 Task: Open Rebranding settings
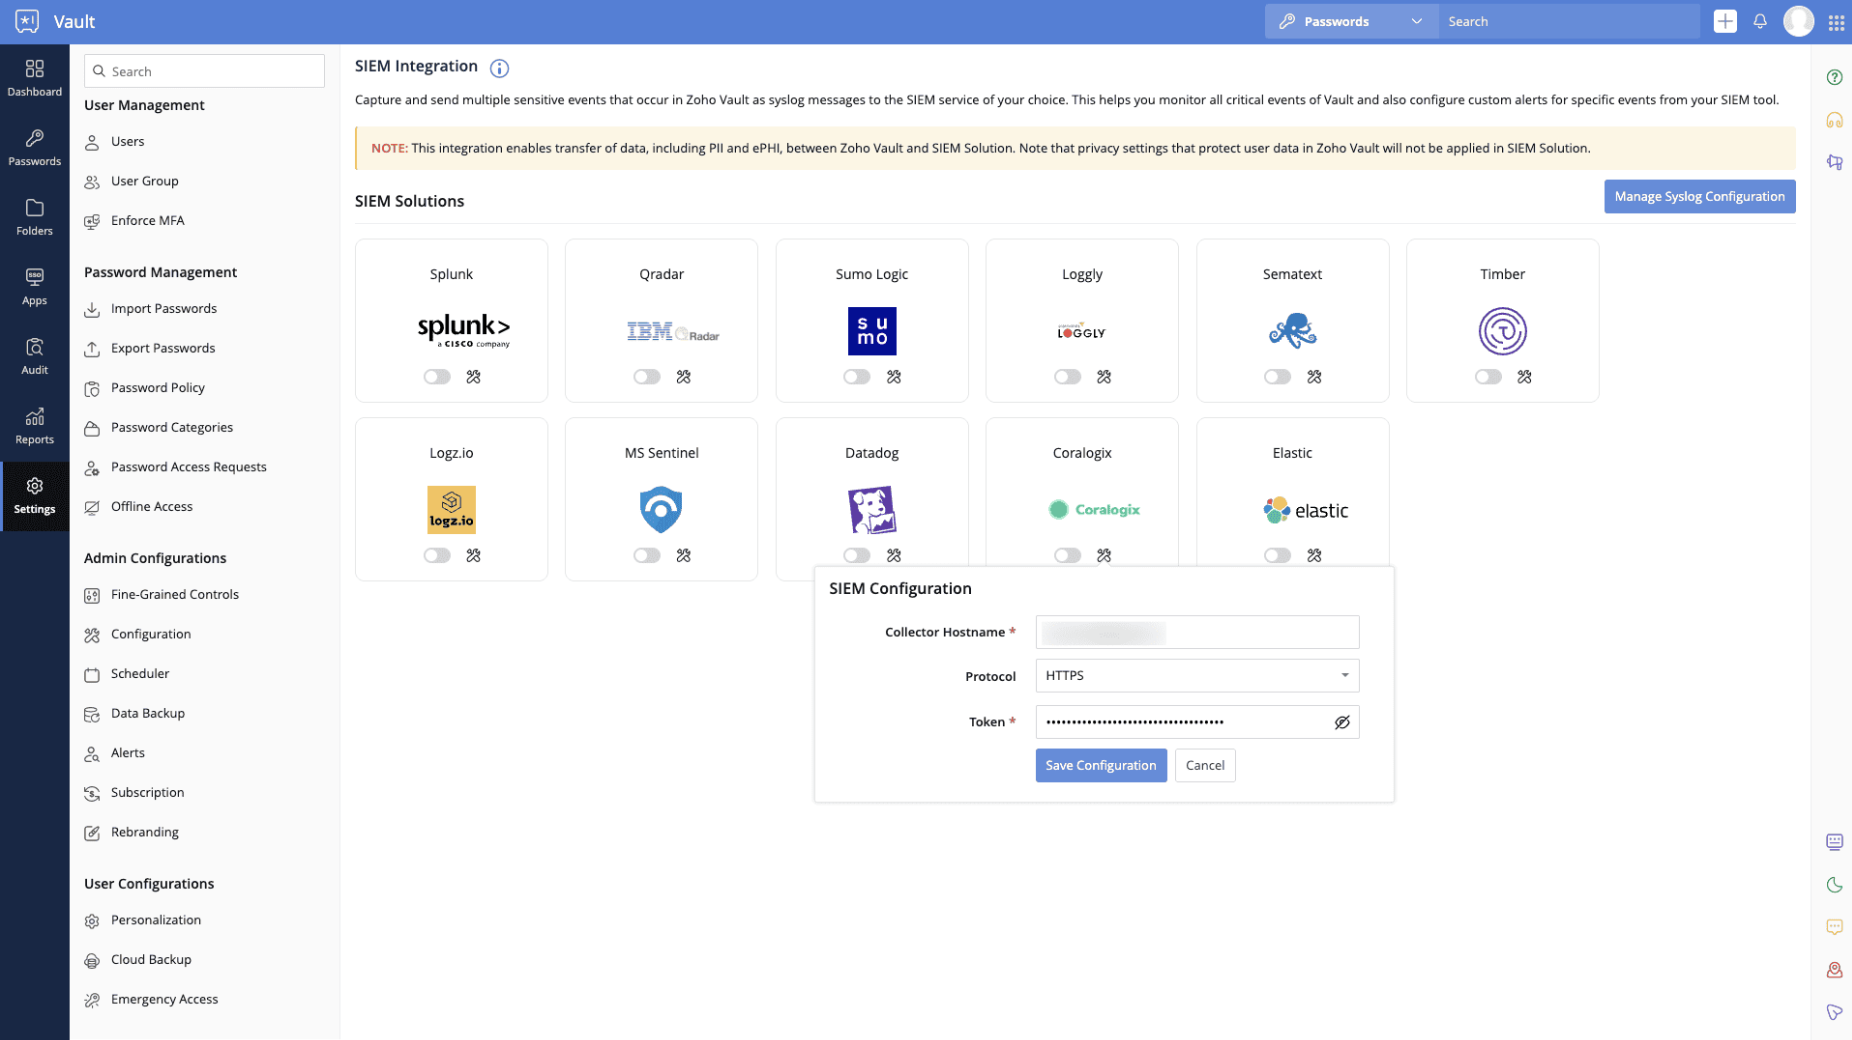coord(144,832)
